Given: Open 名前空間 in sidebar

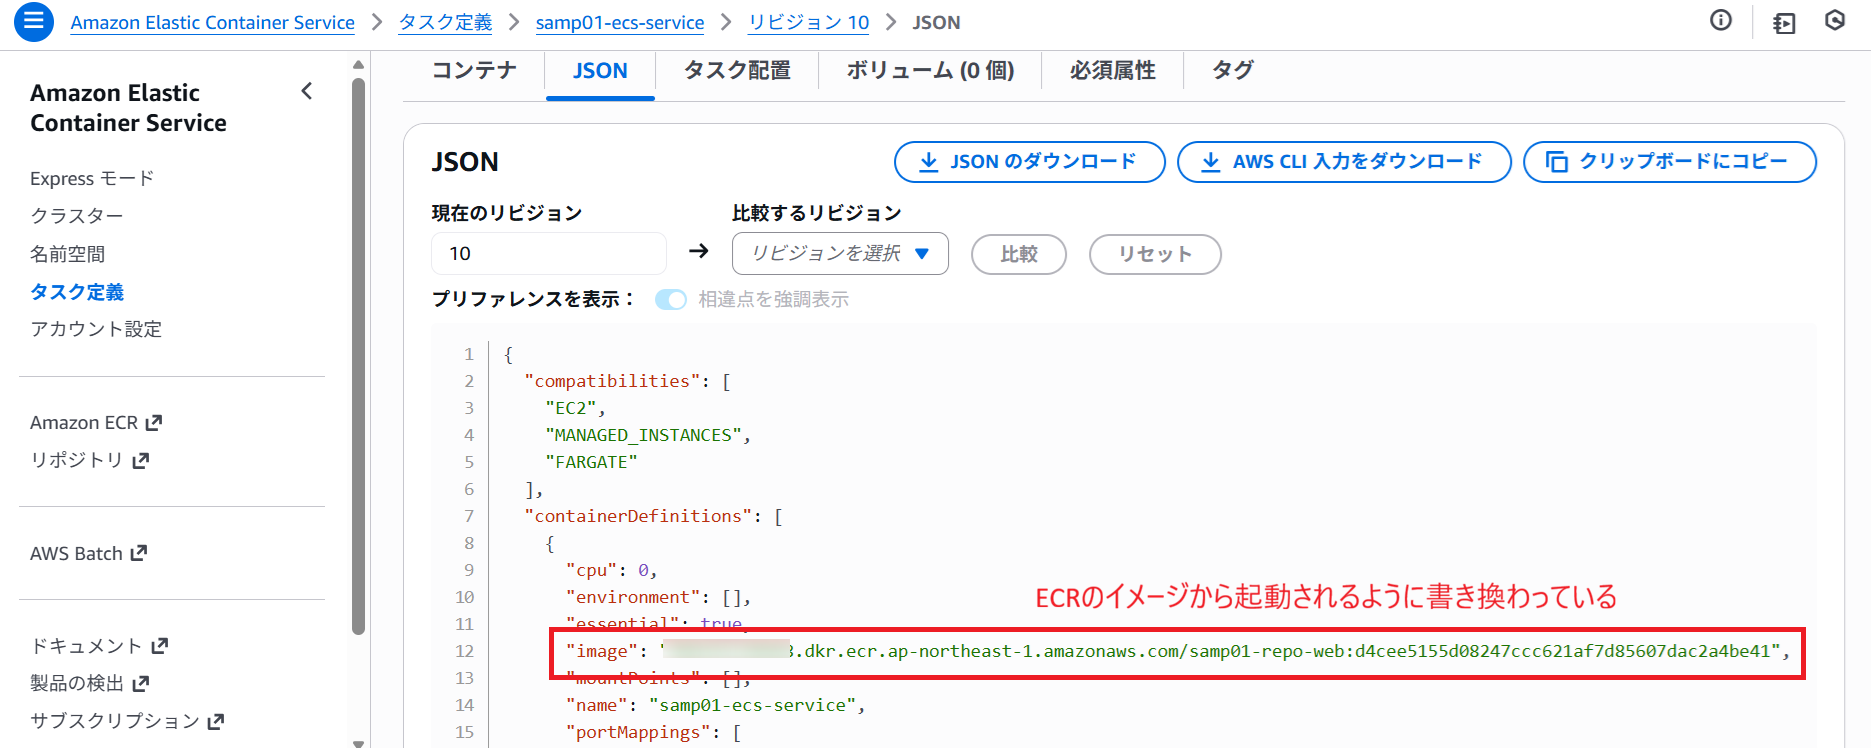Looking at the screenshot, I should pyautogui.click(x=67, y=254).
